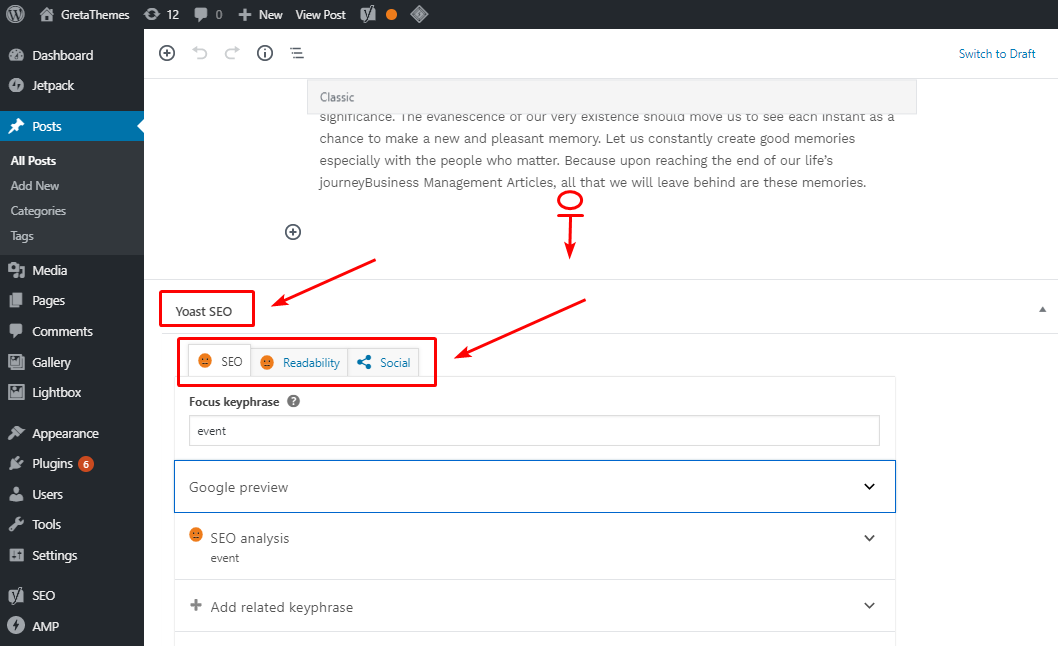Open the Yoast SEO menu in sidebar
The height and width of the screenshot is (646, 1058).
click(x=72, y=595)
